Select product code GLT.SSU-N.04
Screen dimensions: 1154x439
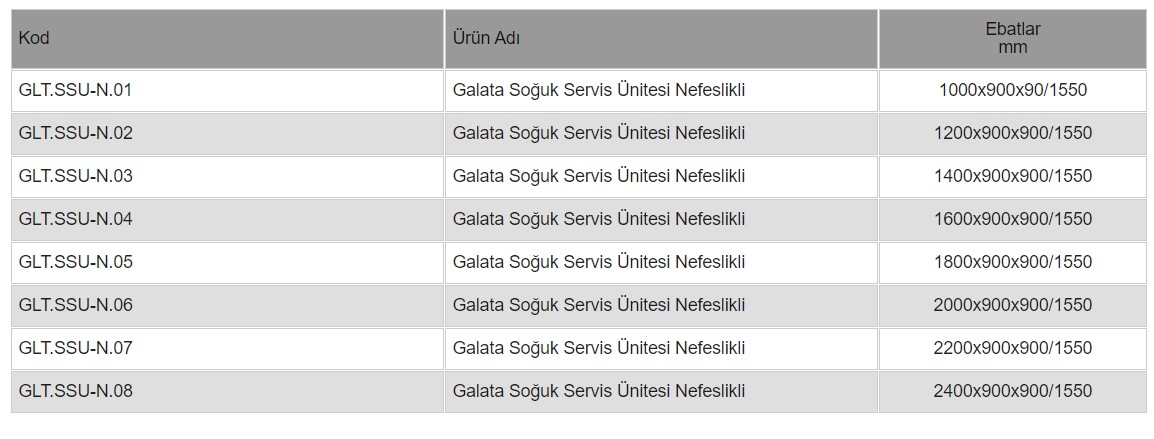[x=75, y=219]
